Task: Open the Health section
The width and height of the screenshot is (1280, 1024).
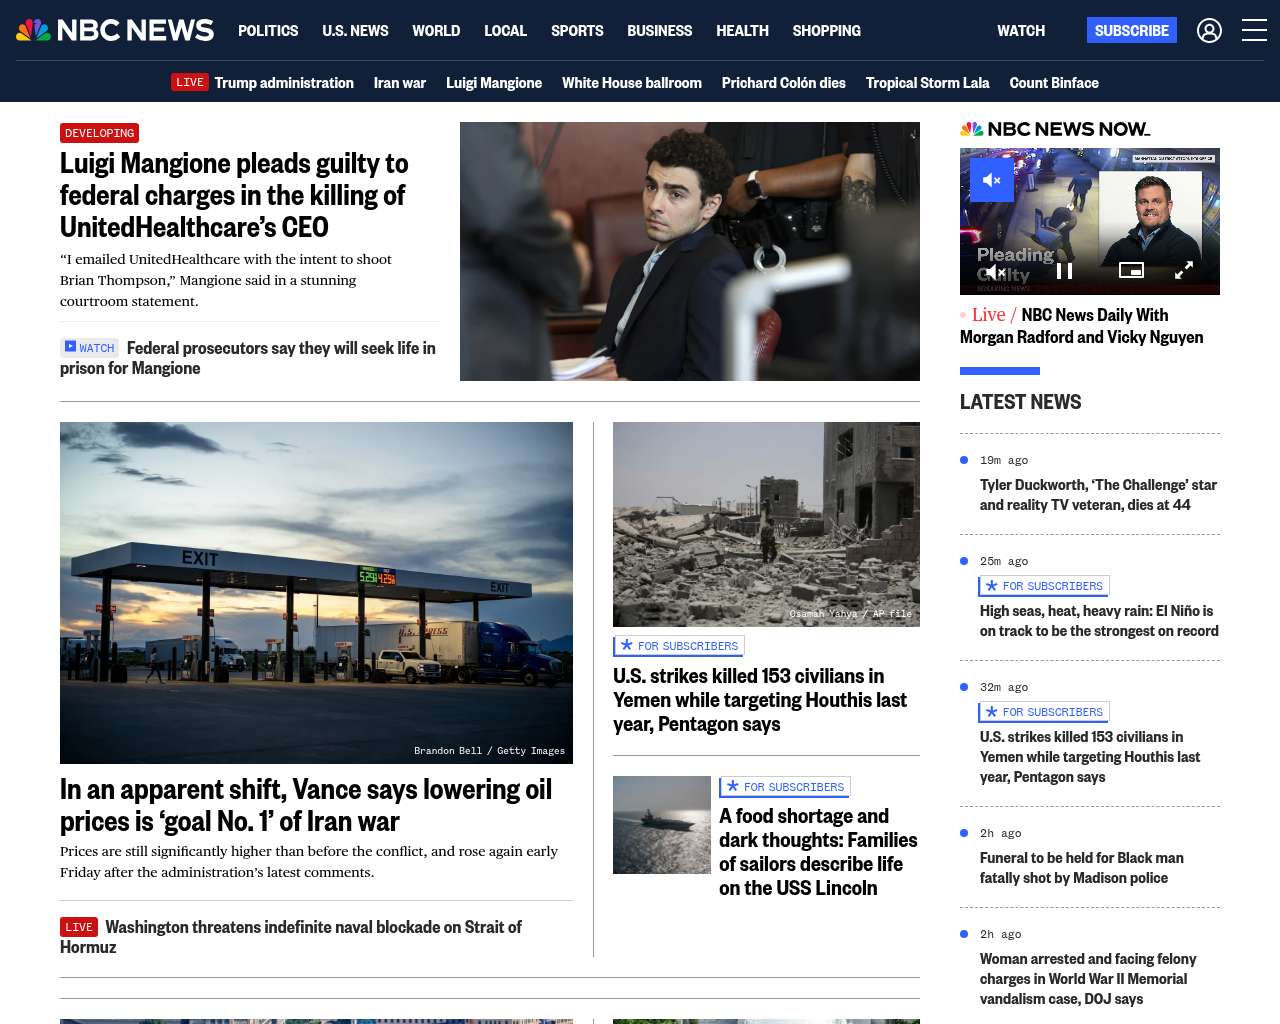Action: [x=742, y=31]
